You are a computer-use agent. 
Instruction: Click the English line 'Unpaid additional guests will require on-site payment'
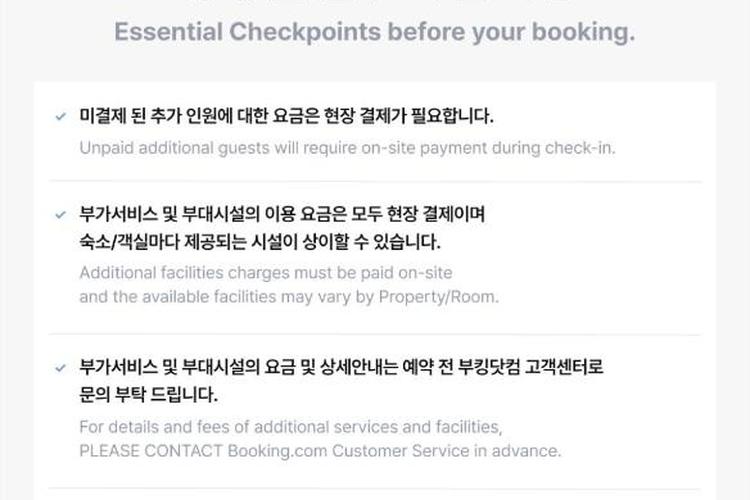tap(347, 148)
